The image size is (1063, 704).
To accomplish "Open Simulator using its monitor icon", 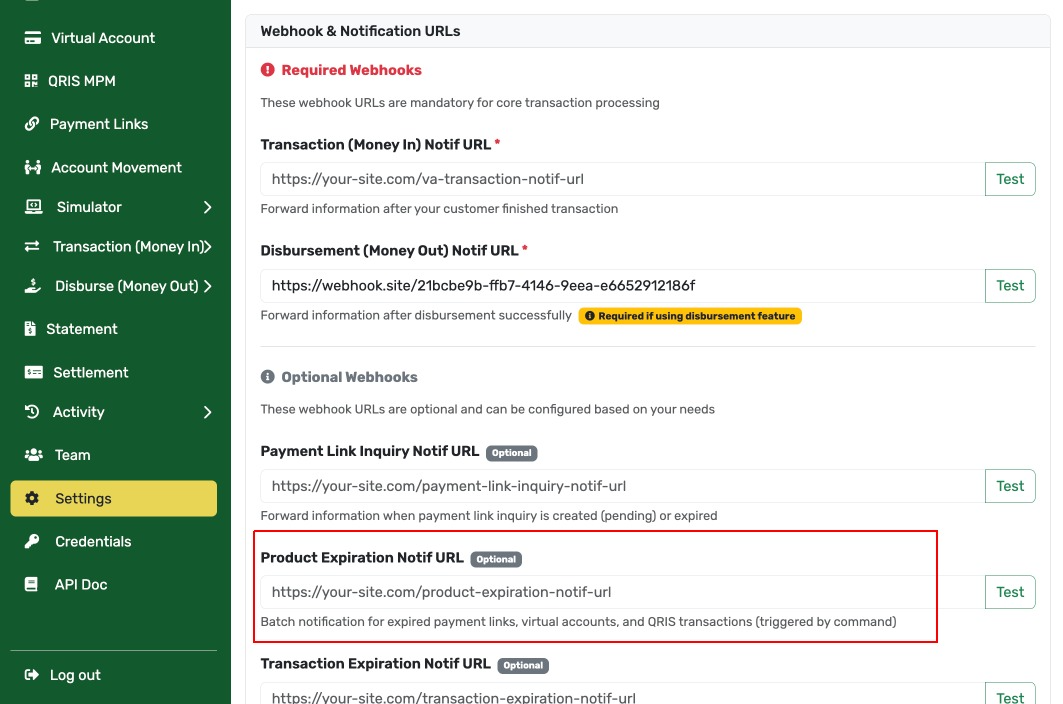I will point(33,207).
